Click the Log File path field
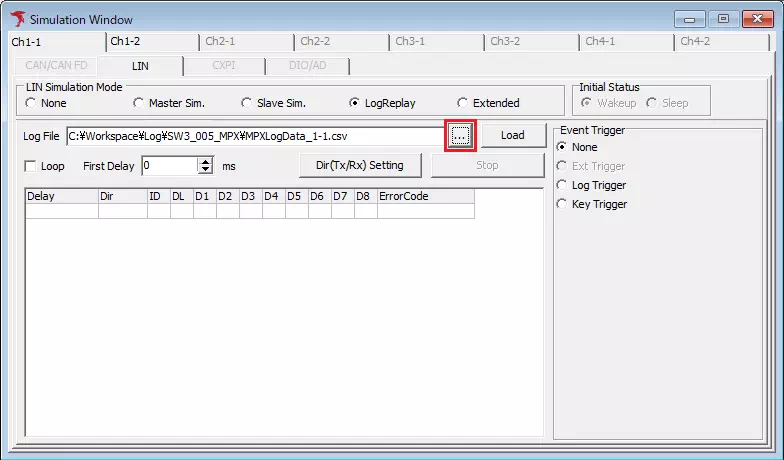Screen dimensions: 784x460 click(255, 135)
